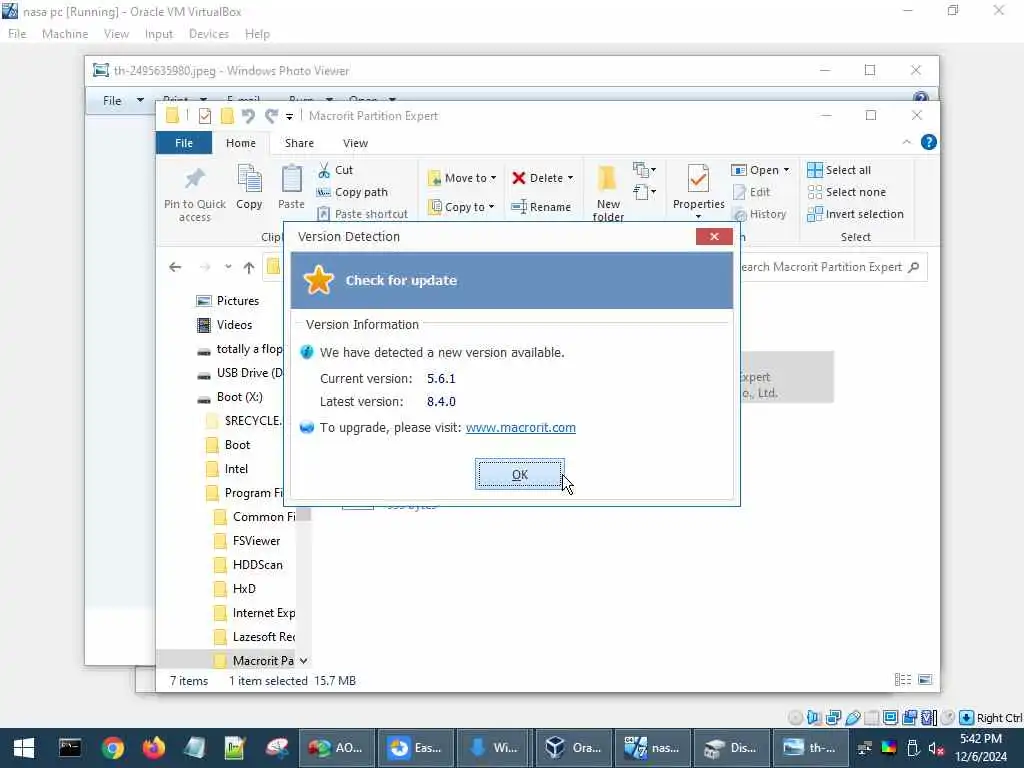Screen dimensions: 1024x768
Task: Select Boot (X:) drive in navigation pane
Action: click(x=230, y=396)
